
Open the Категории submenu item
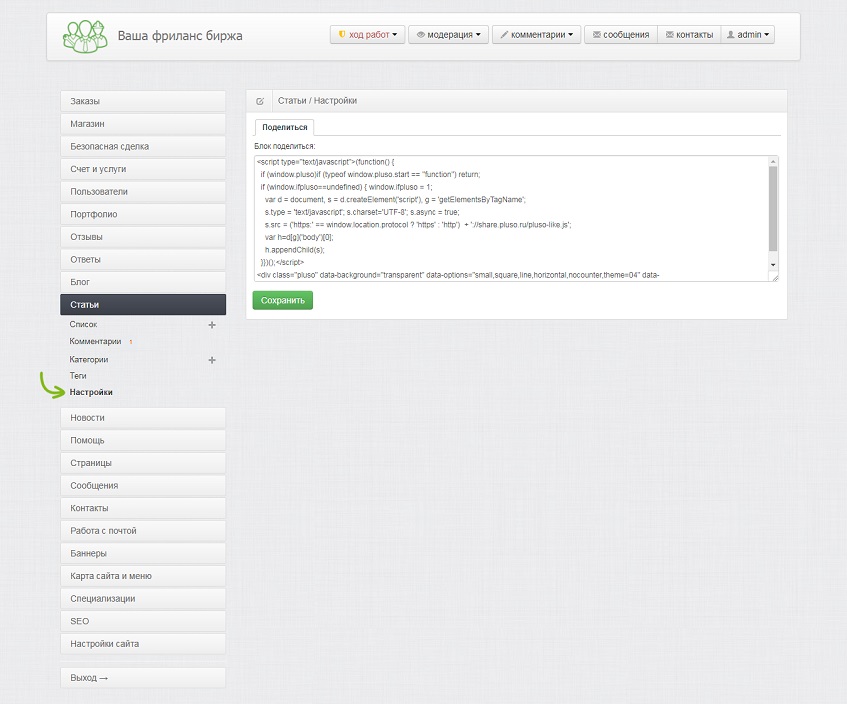click(89, 359)
